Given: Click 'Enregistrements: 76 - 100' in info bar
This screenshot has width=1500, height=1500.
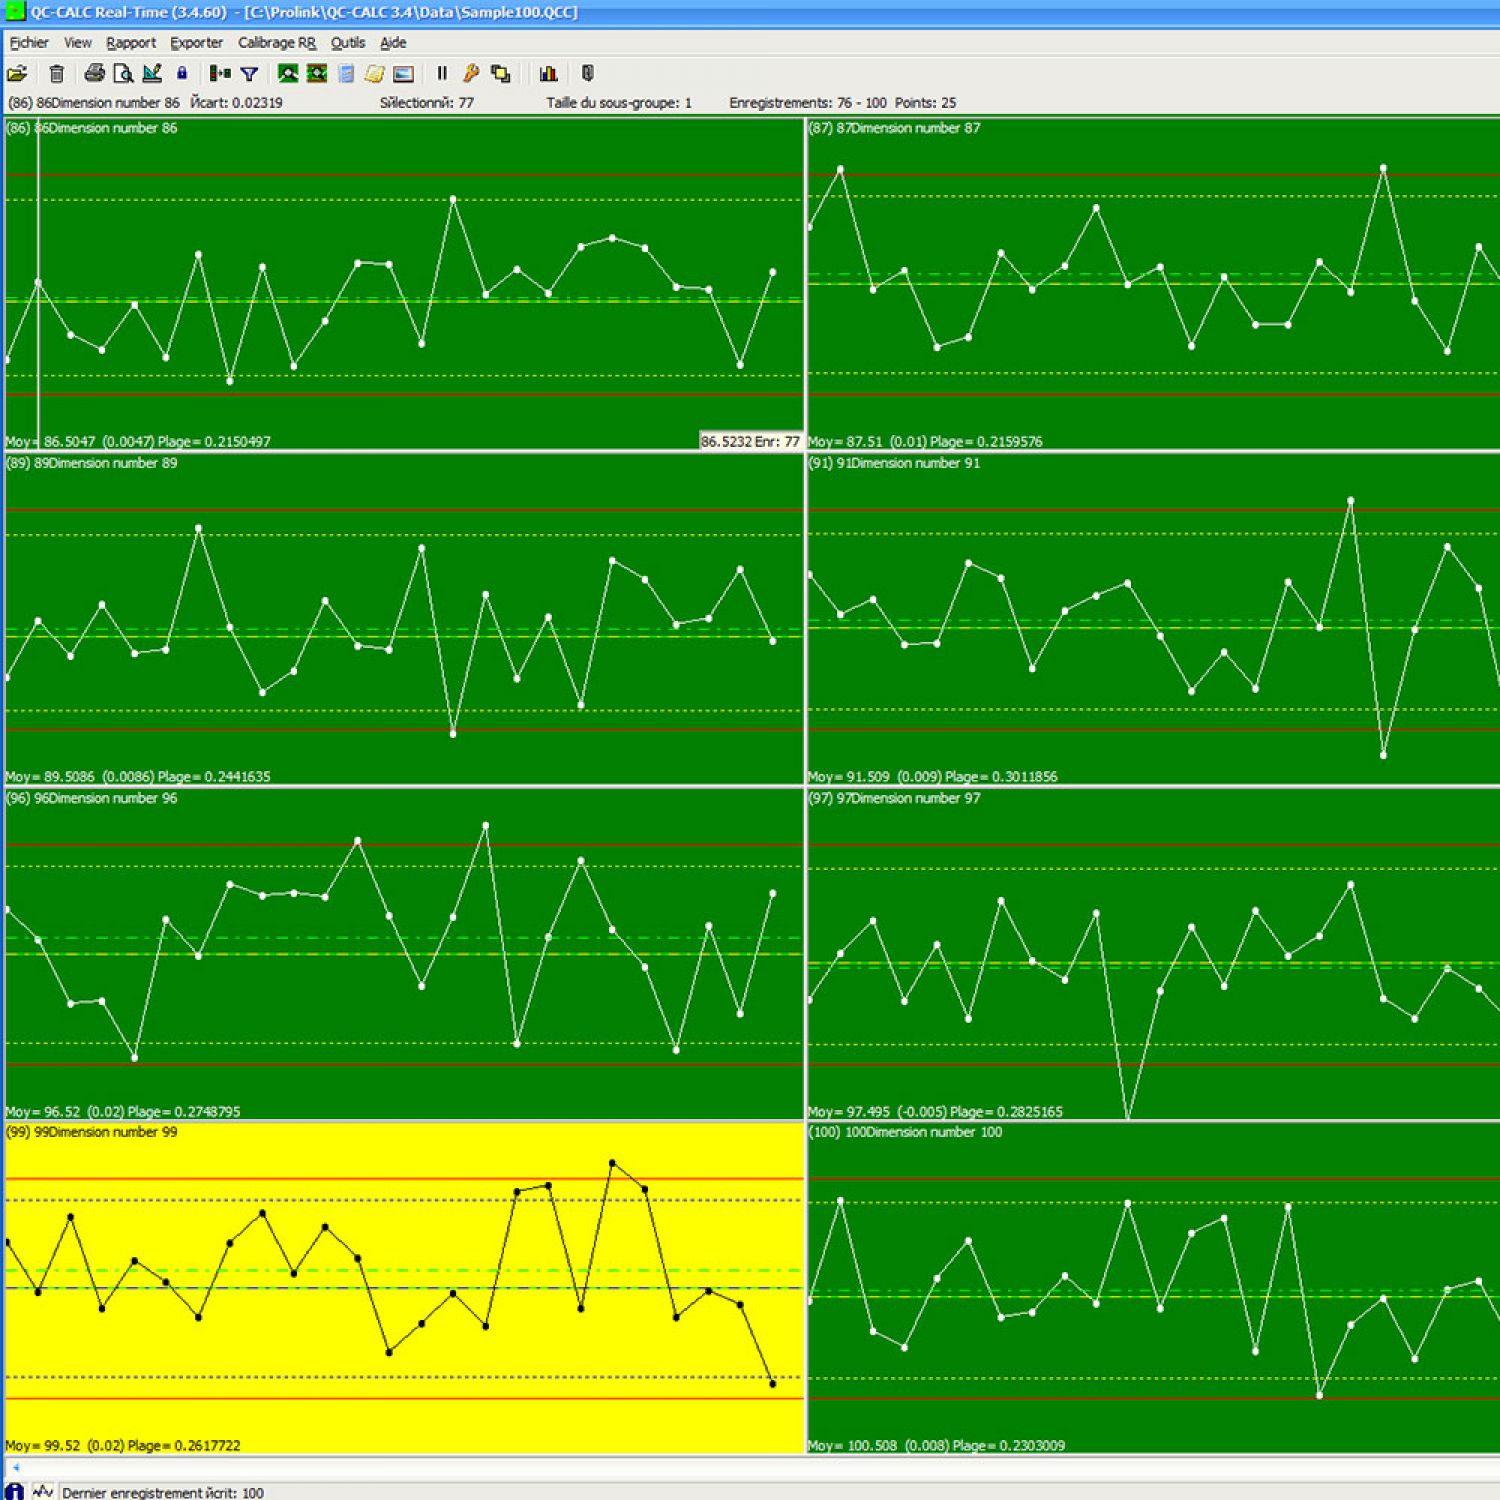Looking at the screenshot, I should coord(808,102).
